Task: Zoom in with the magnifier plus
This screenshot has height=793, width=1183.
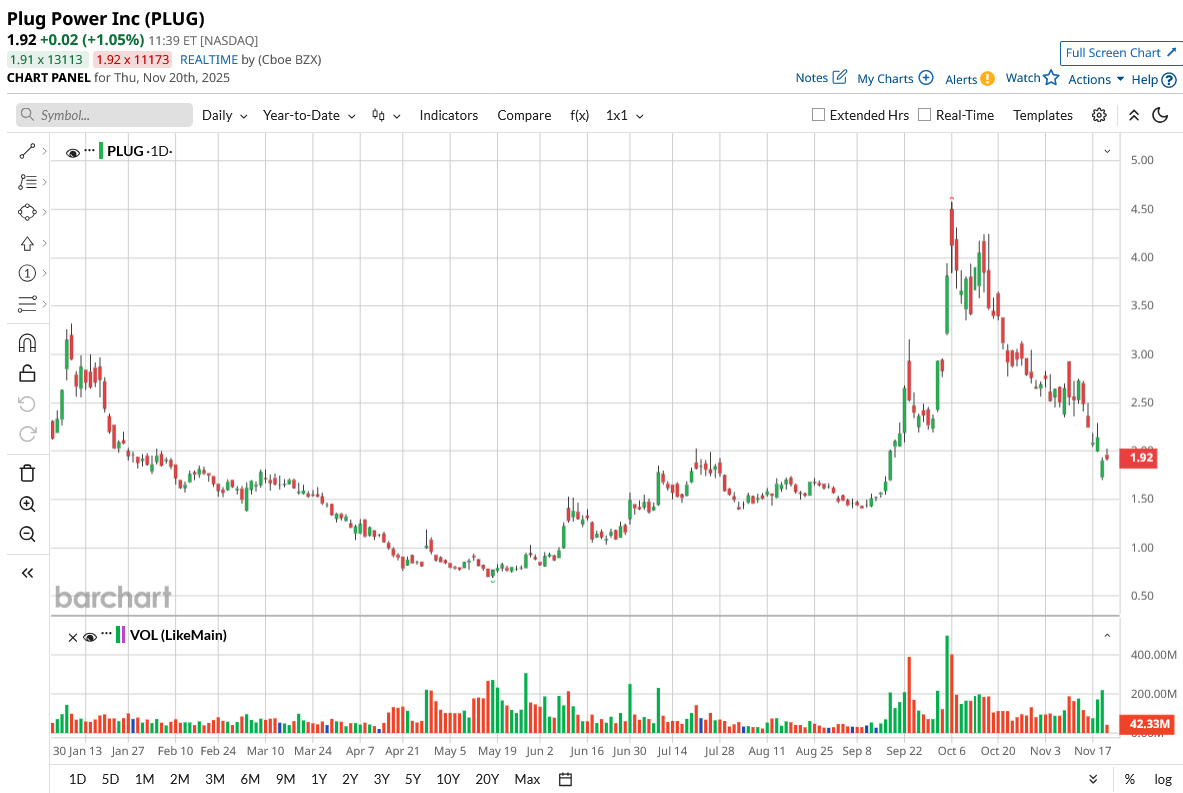Action: (x=27, y=504)
